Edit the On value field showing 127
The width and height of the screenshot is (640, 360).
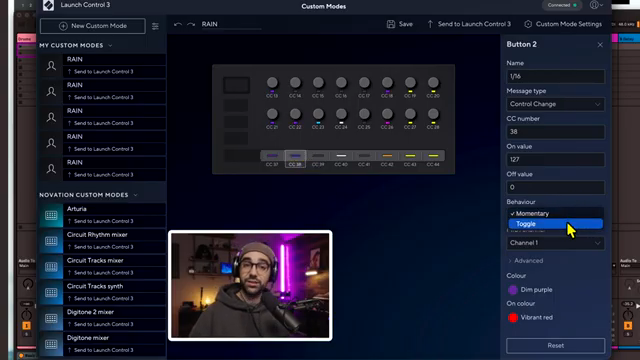pyautogui.click(x=556, y=160)
